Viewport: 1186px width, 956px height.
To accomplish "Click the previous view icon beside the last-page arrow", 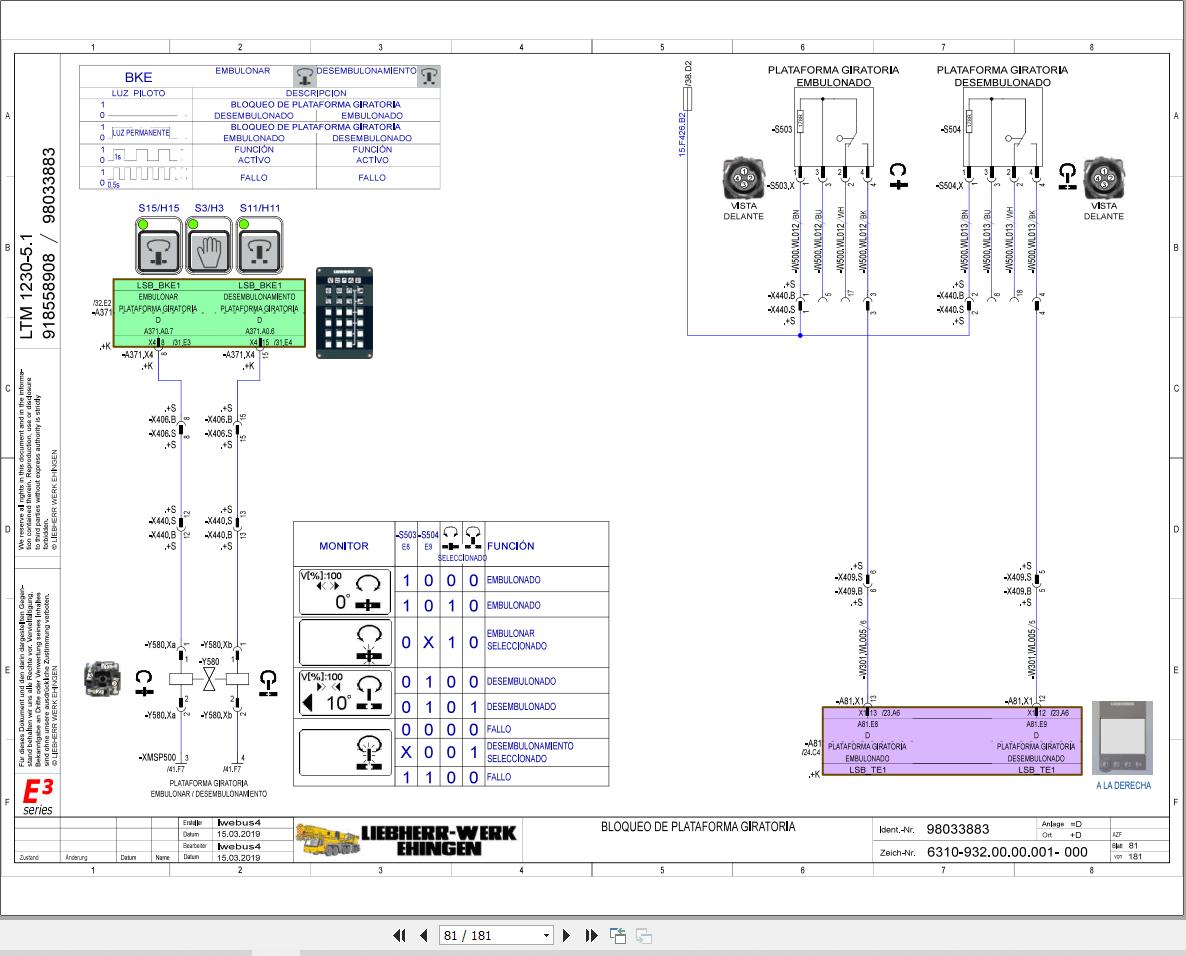I will coord(618,936).
